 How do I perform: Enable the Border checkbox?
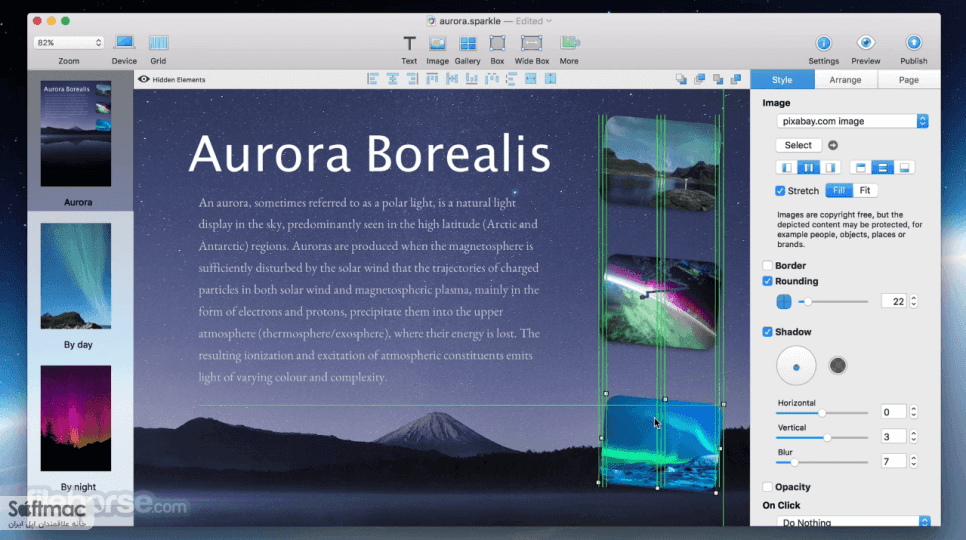coord(767,265)
